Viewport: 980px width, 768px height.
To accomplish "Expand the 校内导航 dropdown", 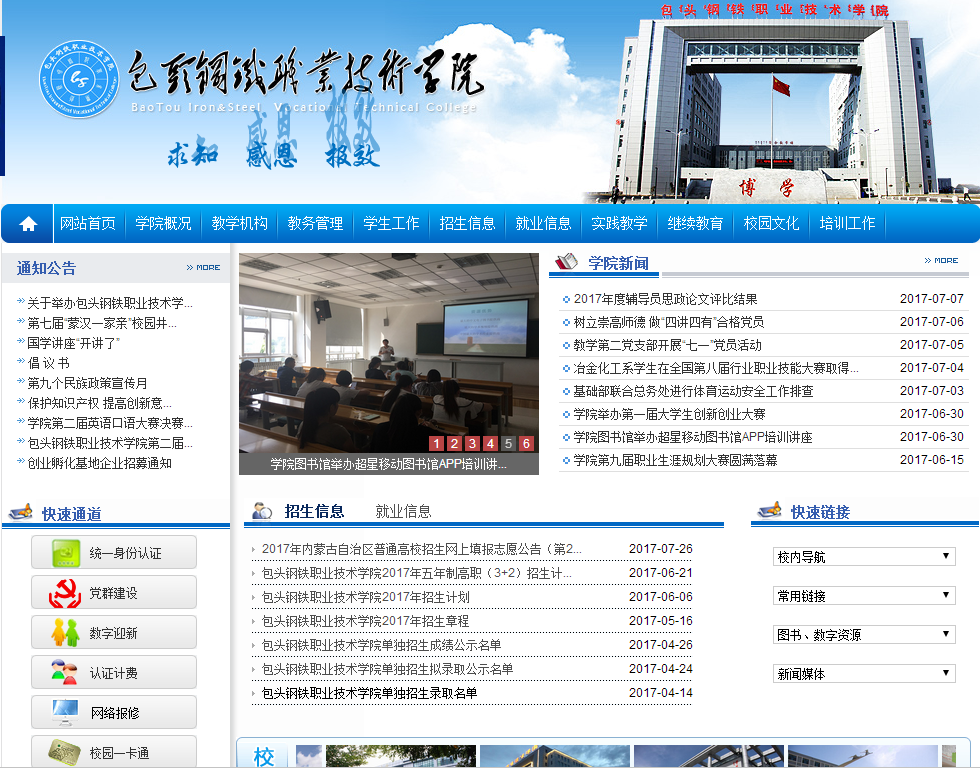I will [864, 557].
